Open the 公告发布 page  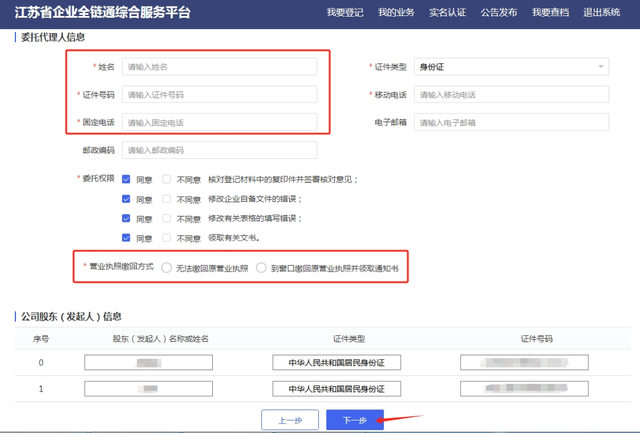click(498, 13)
